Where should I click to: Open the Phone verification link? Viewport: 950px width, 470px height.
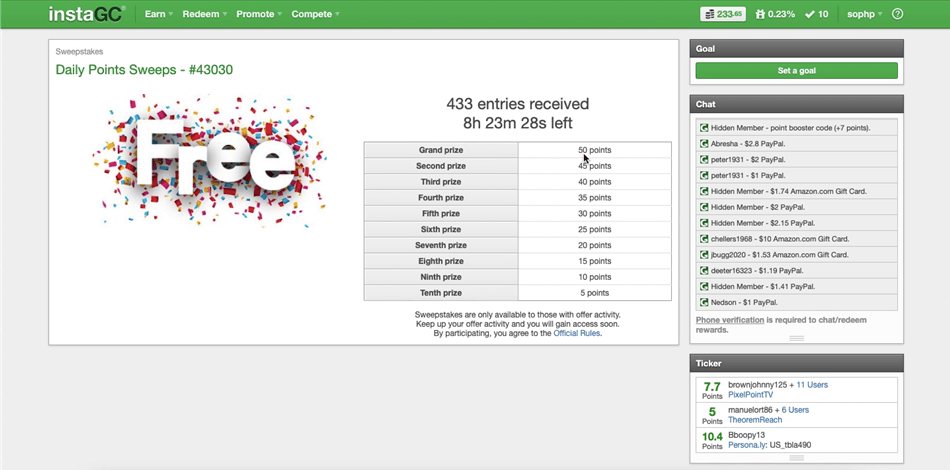click(729, 320)
